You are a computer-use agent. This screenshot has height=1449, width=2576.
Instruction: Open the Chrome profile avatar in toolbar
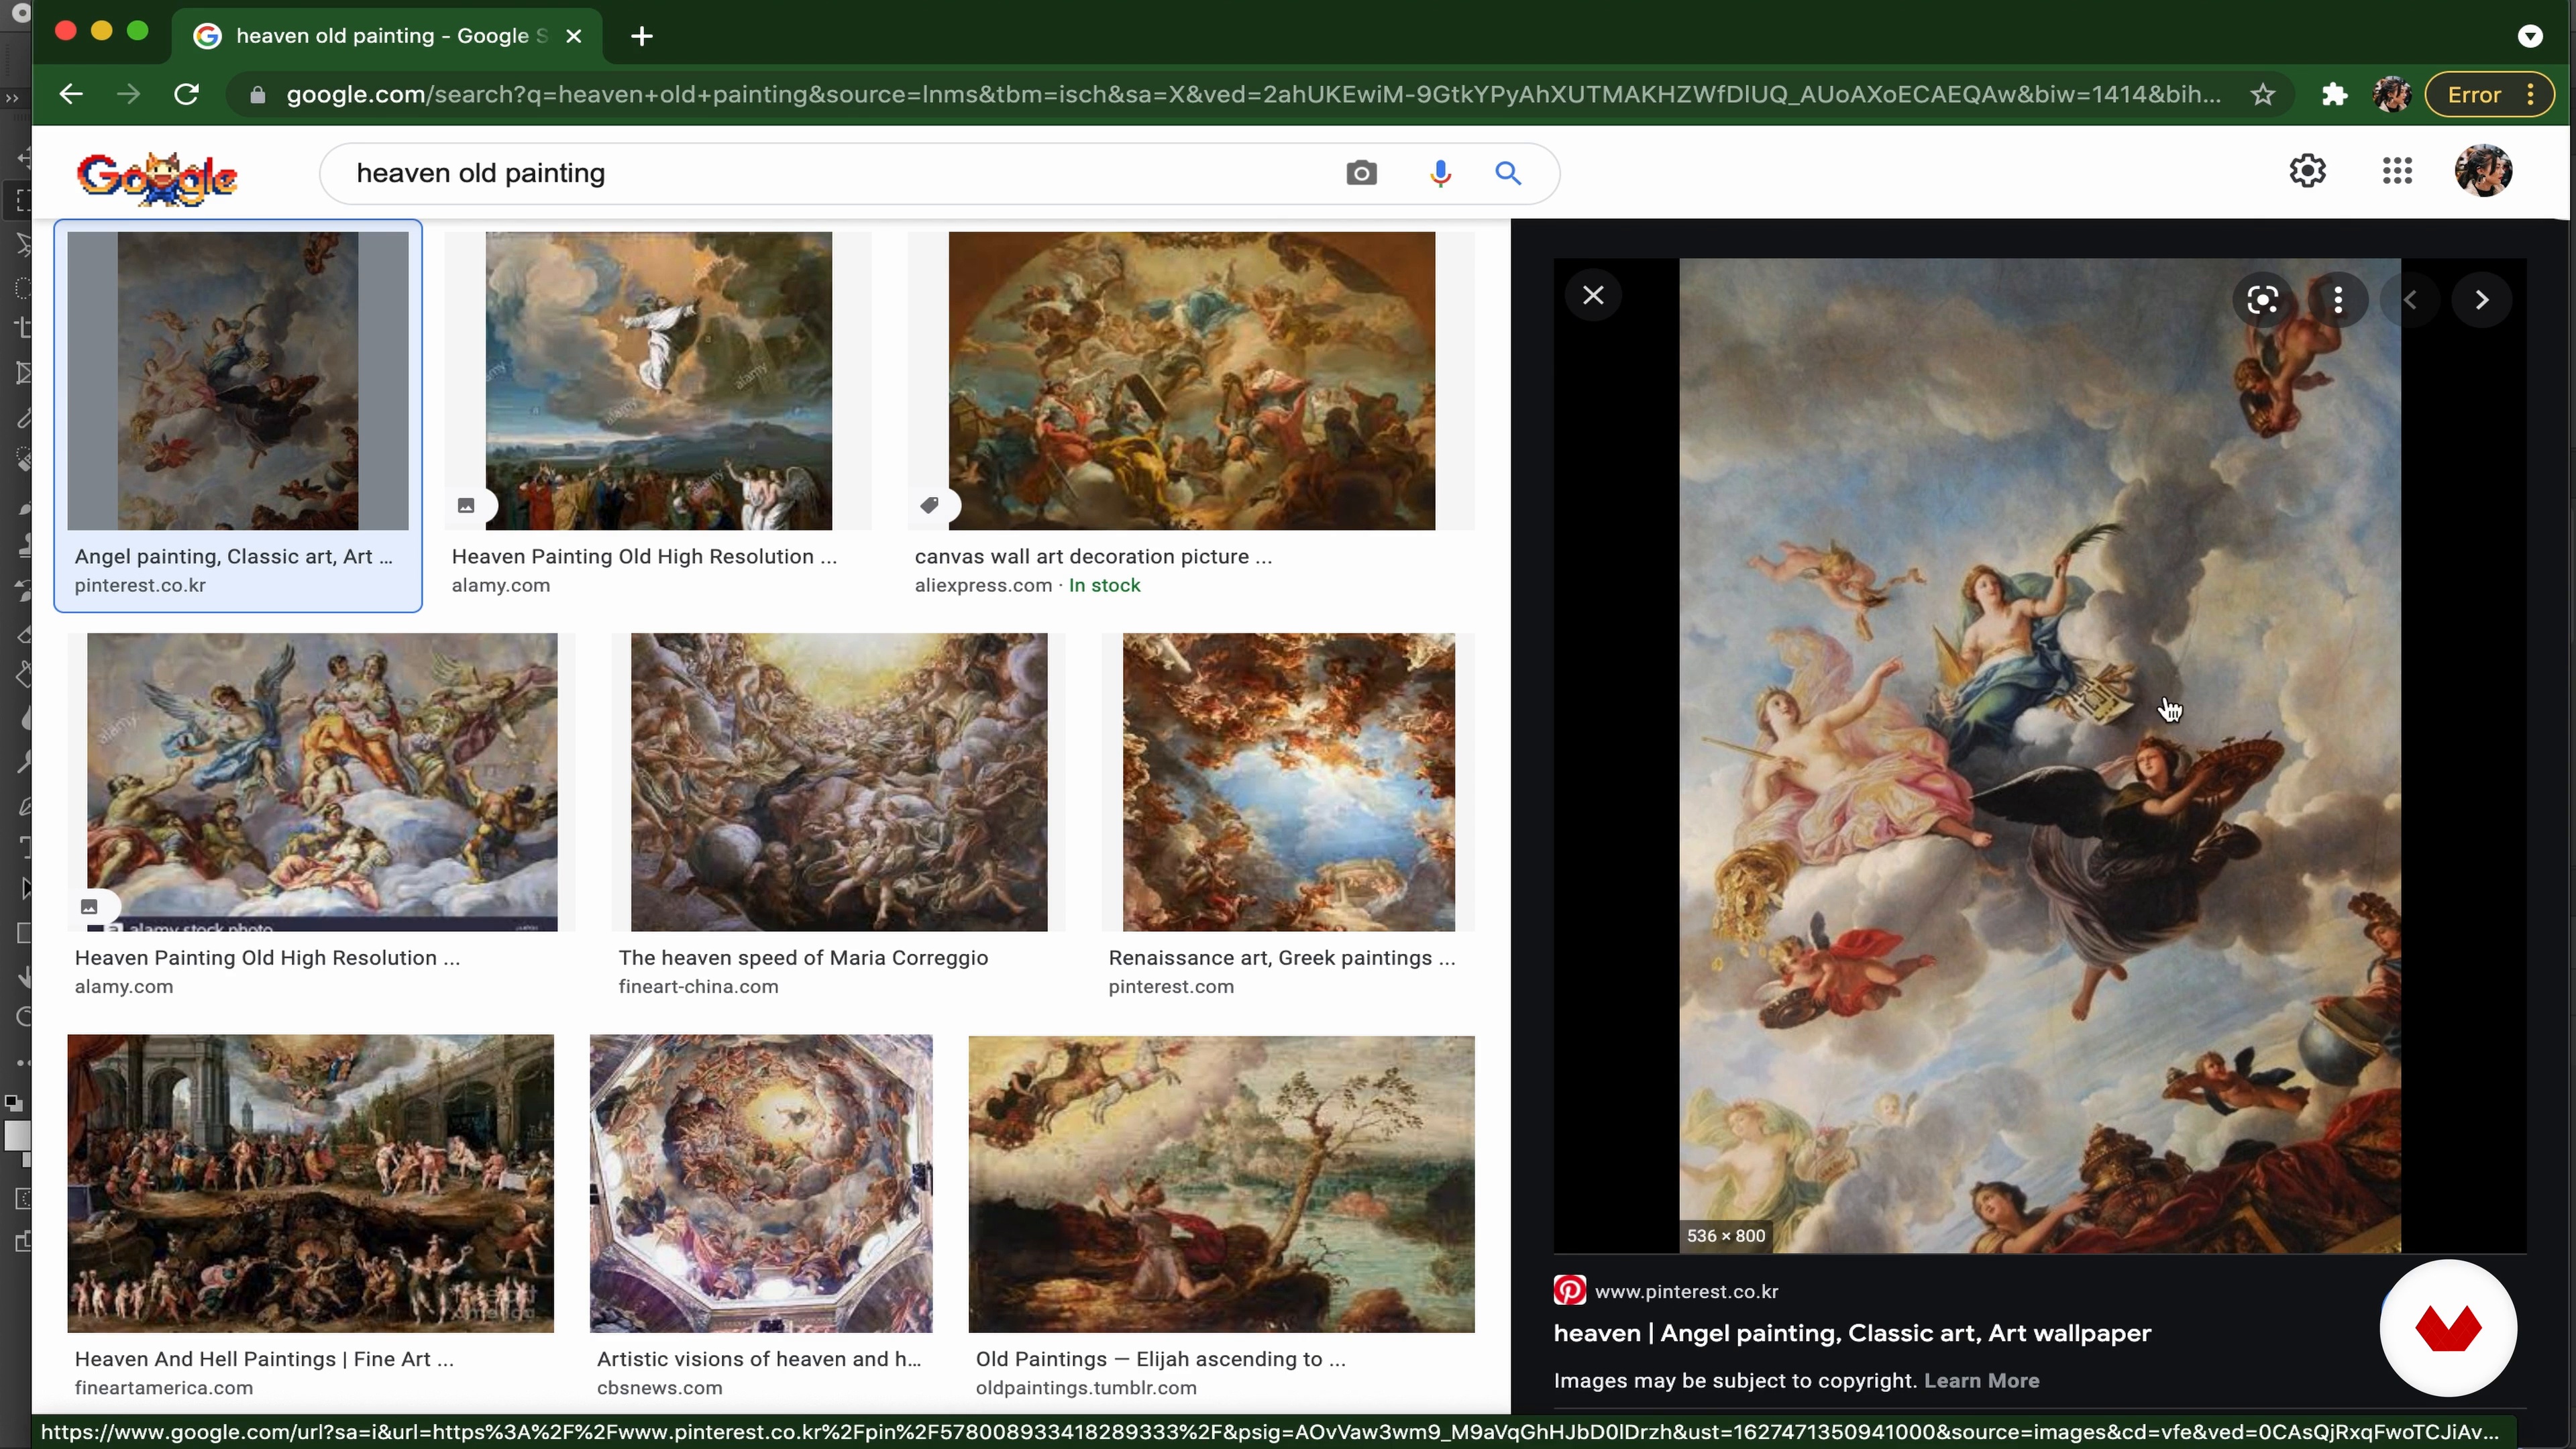pyautogui.click(x=2392, y=94)
